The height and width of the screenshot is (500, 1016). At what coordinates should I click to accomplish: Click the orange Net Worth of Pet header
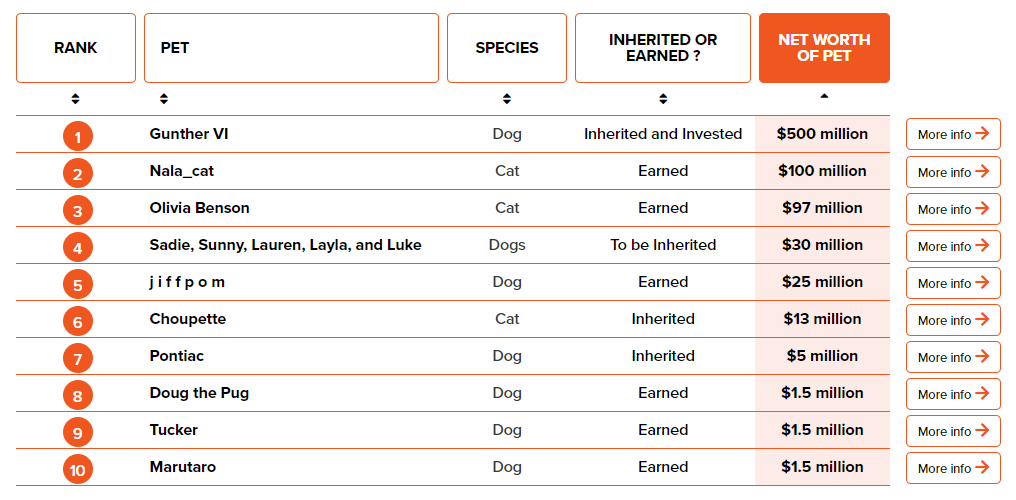[824, 48]
